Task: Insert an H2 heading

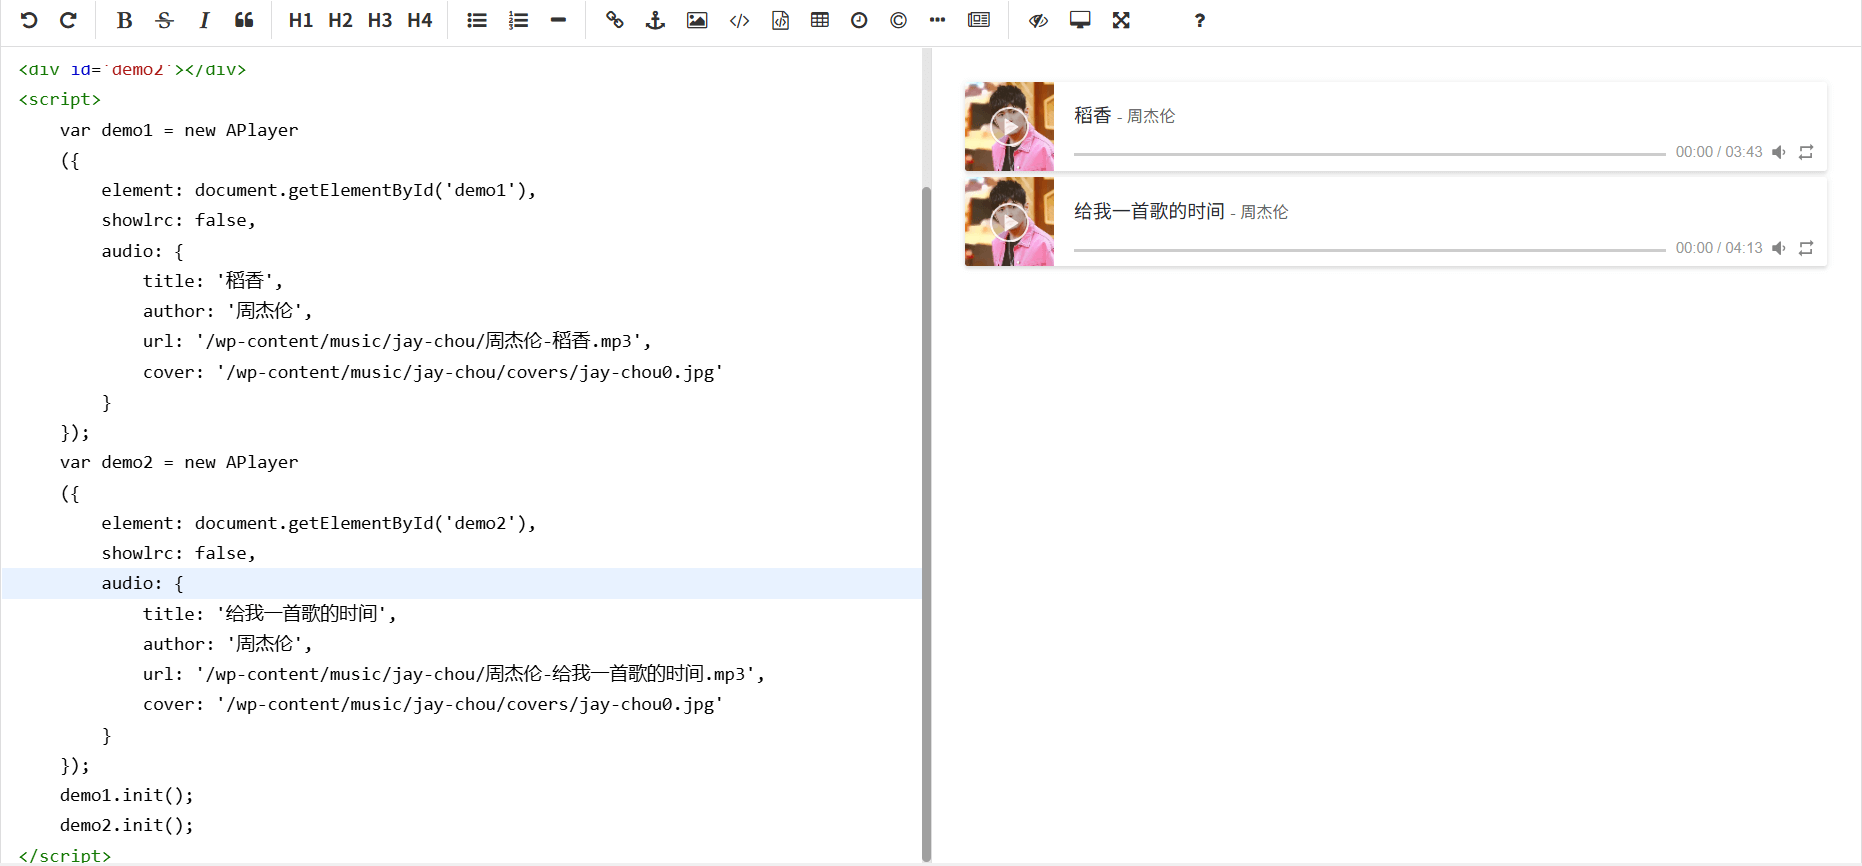Action: coord(340,20)
